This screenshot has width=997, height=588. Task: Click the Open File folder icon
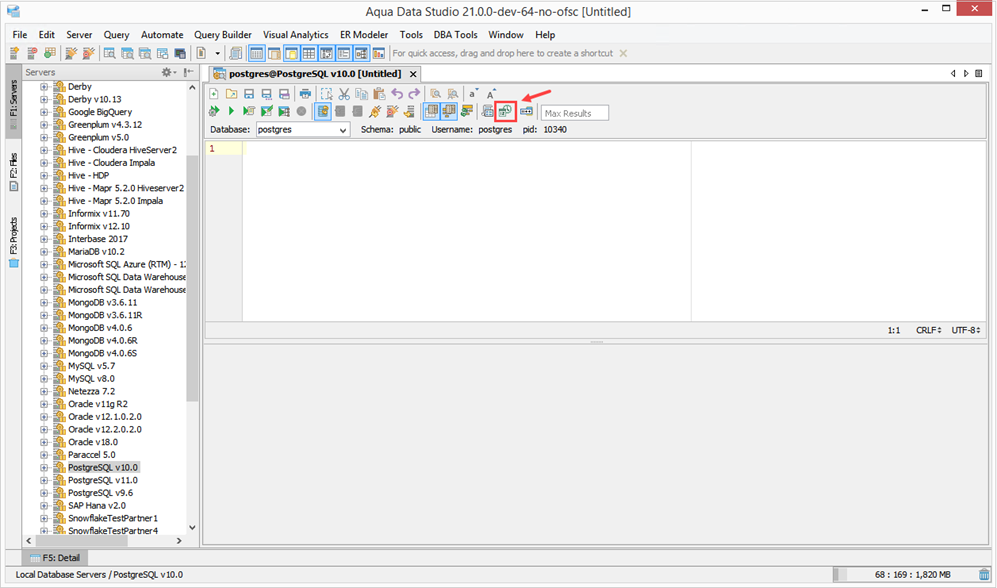pos(231,94)
